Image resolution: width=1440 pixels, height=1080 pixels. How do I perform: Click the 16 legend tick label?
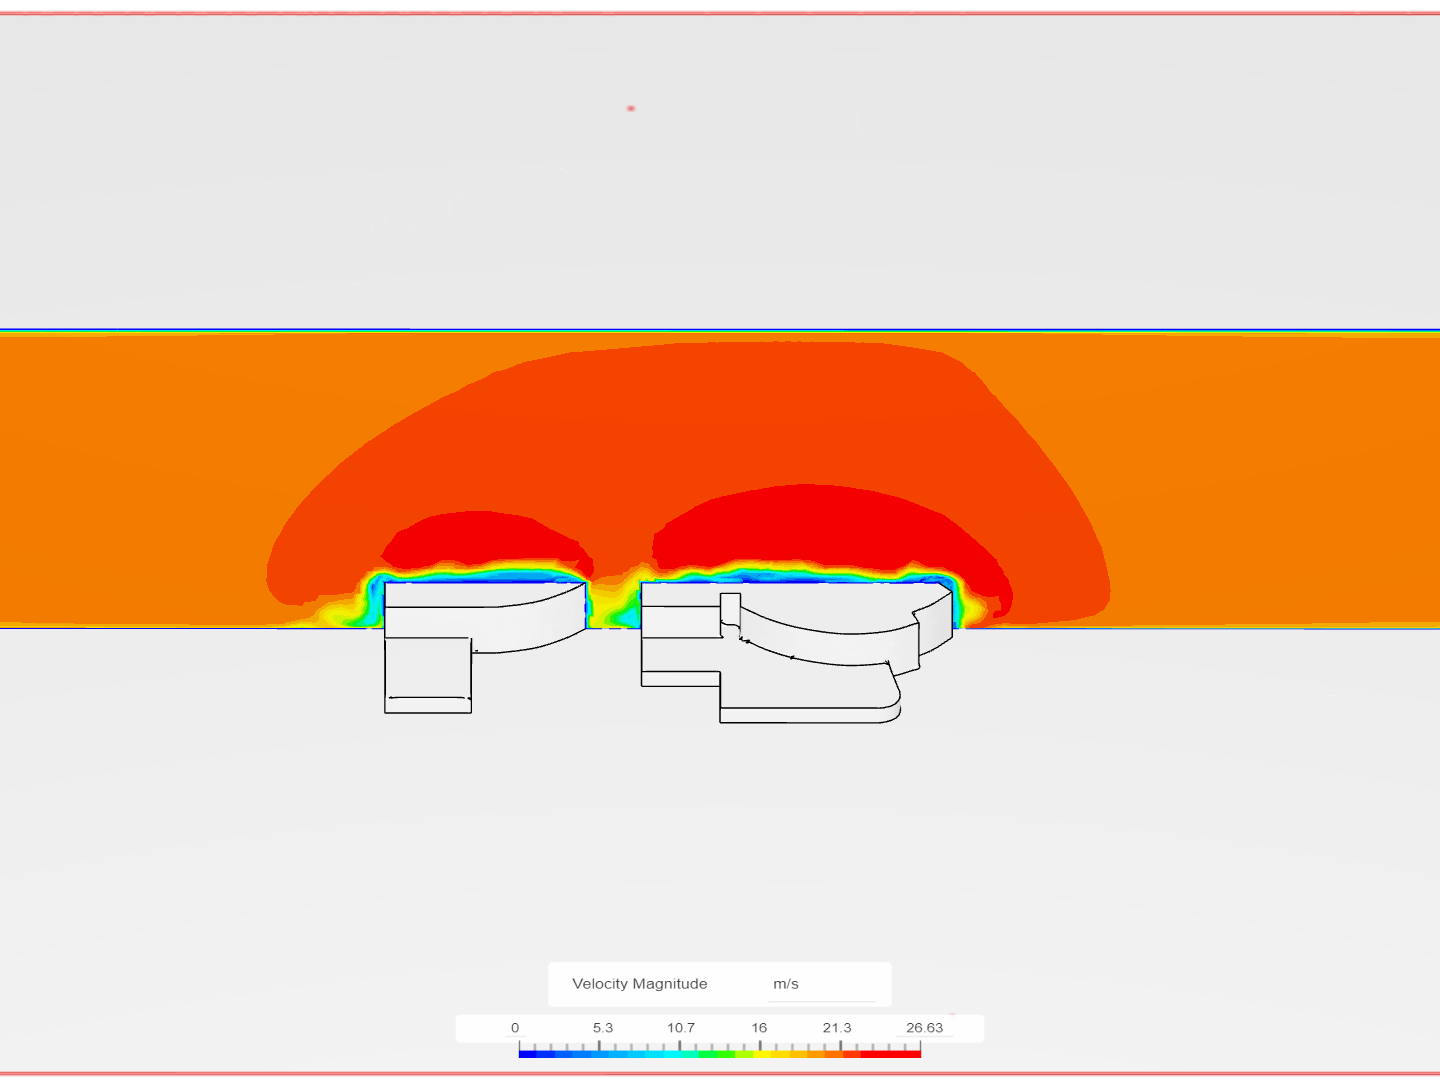tap(759, 1028)
